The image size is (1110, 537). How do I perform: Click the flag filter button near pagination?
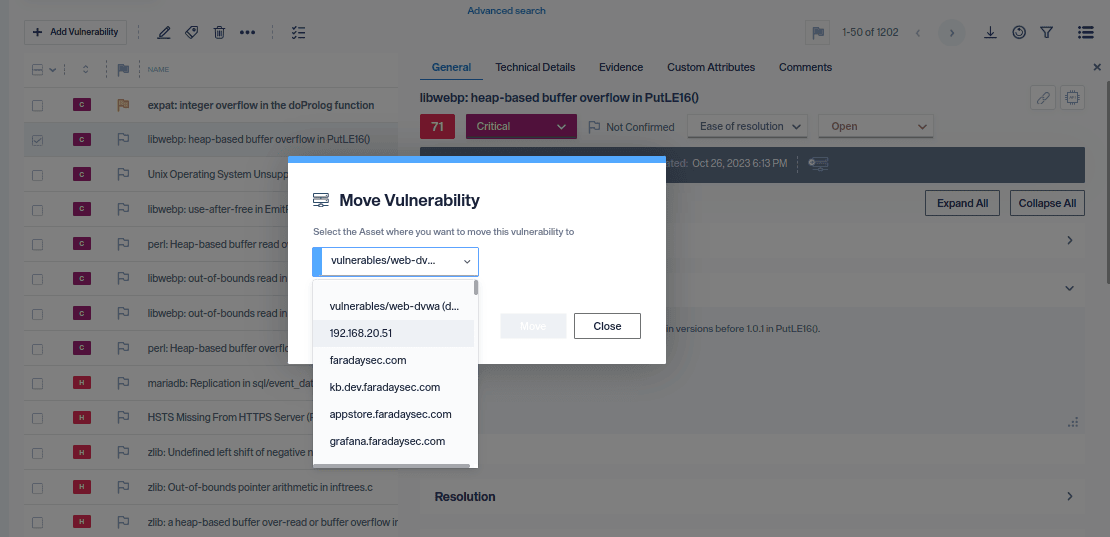point(818,32)
